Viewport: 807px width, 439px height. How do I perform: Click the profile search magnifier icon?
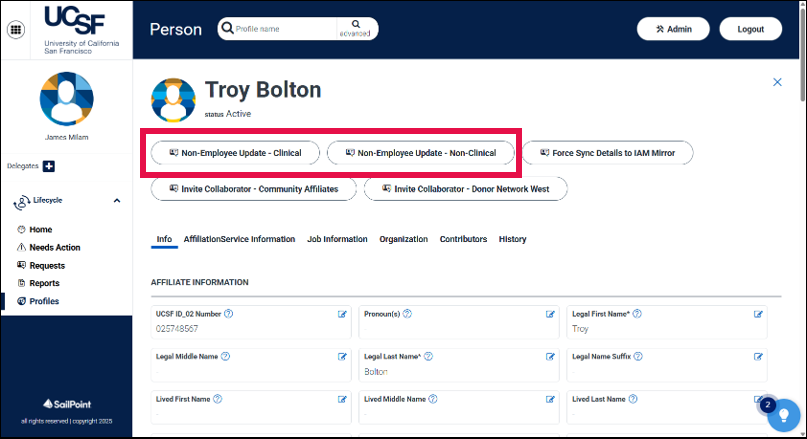(x=227, y=28)
